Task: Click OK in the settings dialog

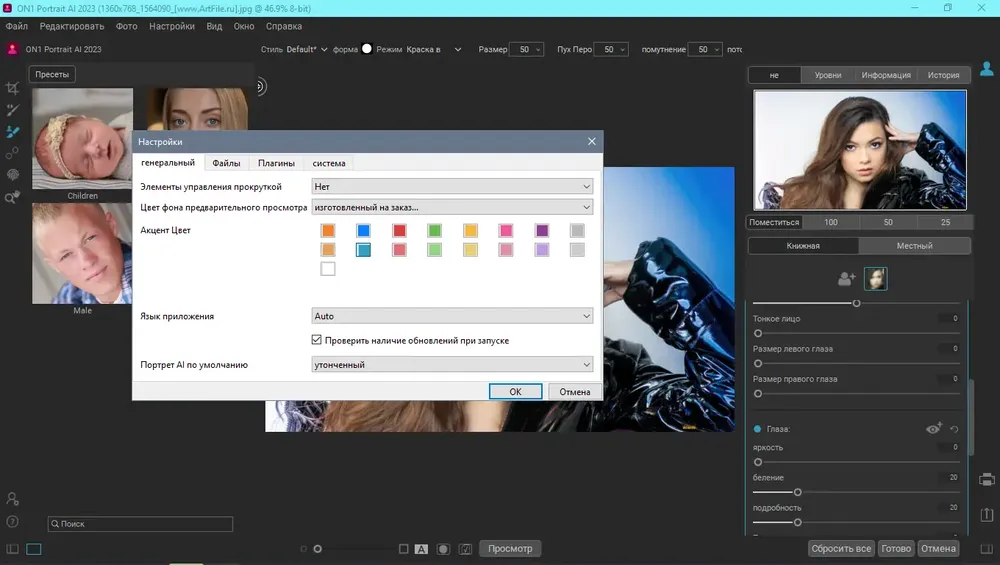Action: 515,392
